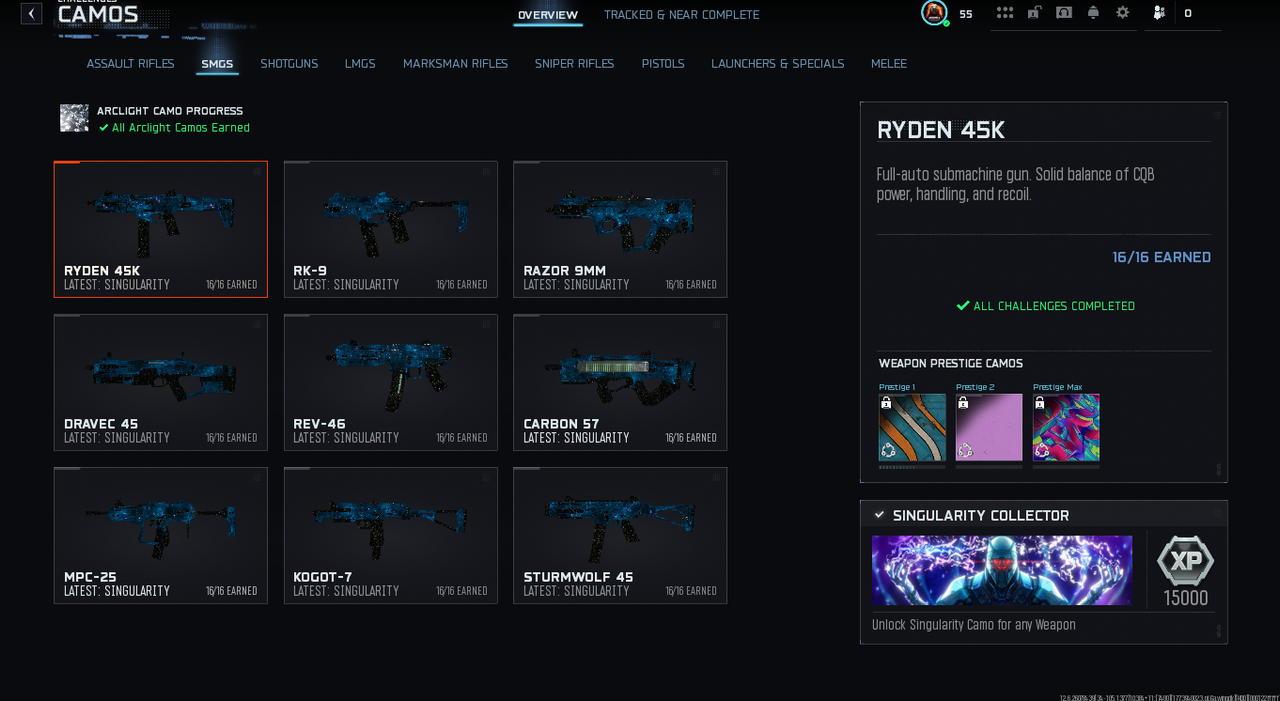Image resolution: width=1280 pixels, height=701 pixels.
Task: Open the player profile avatar
Action: tap(934, 13)
